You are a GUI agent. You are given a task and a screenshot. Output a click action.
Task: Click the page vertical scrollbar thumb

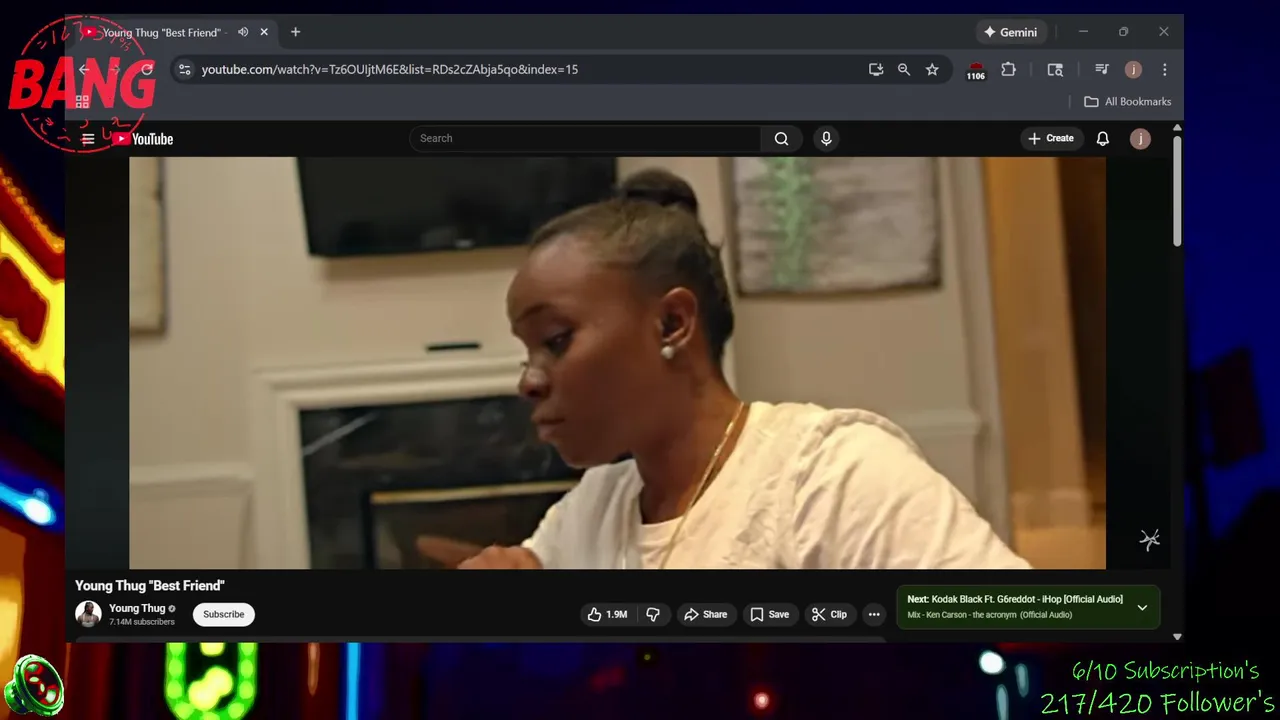[x=1177, y=190]
